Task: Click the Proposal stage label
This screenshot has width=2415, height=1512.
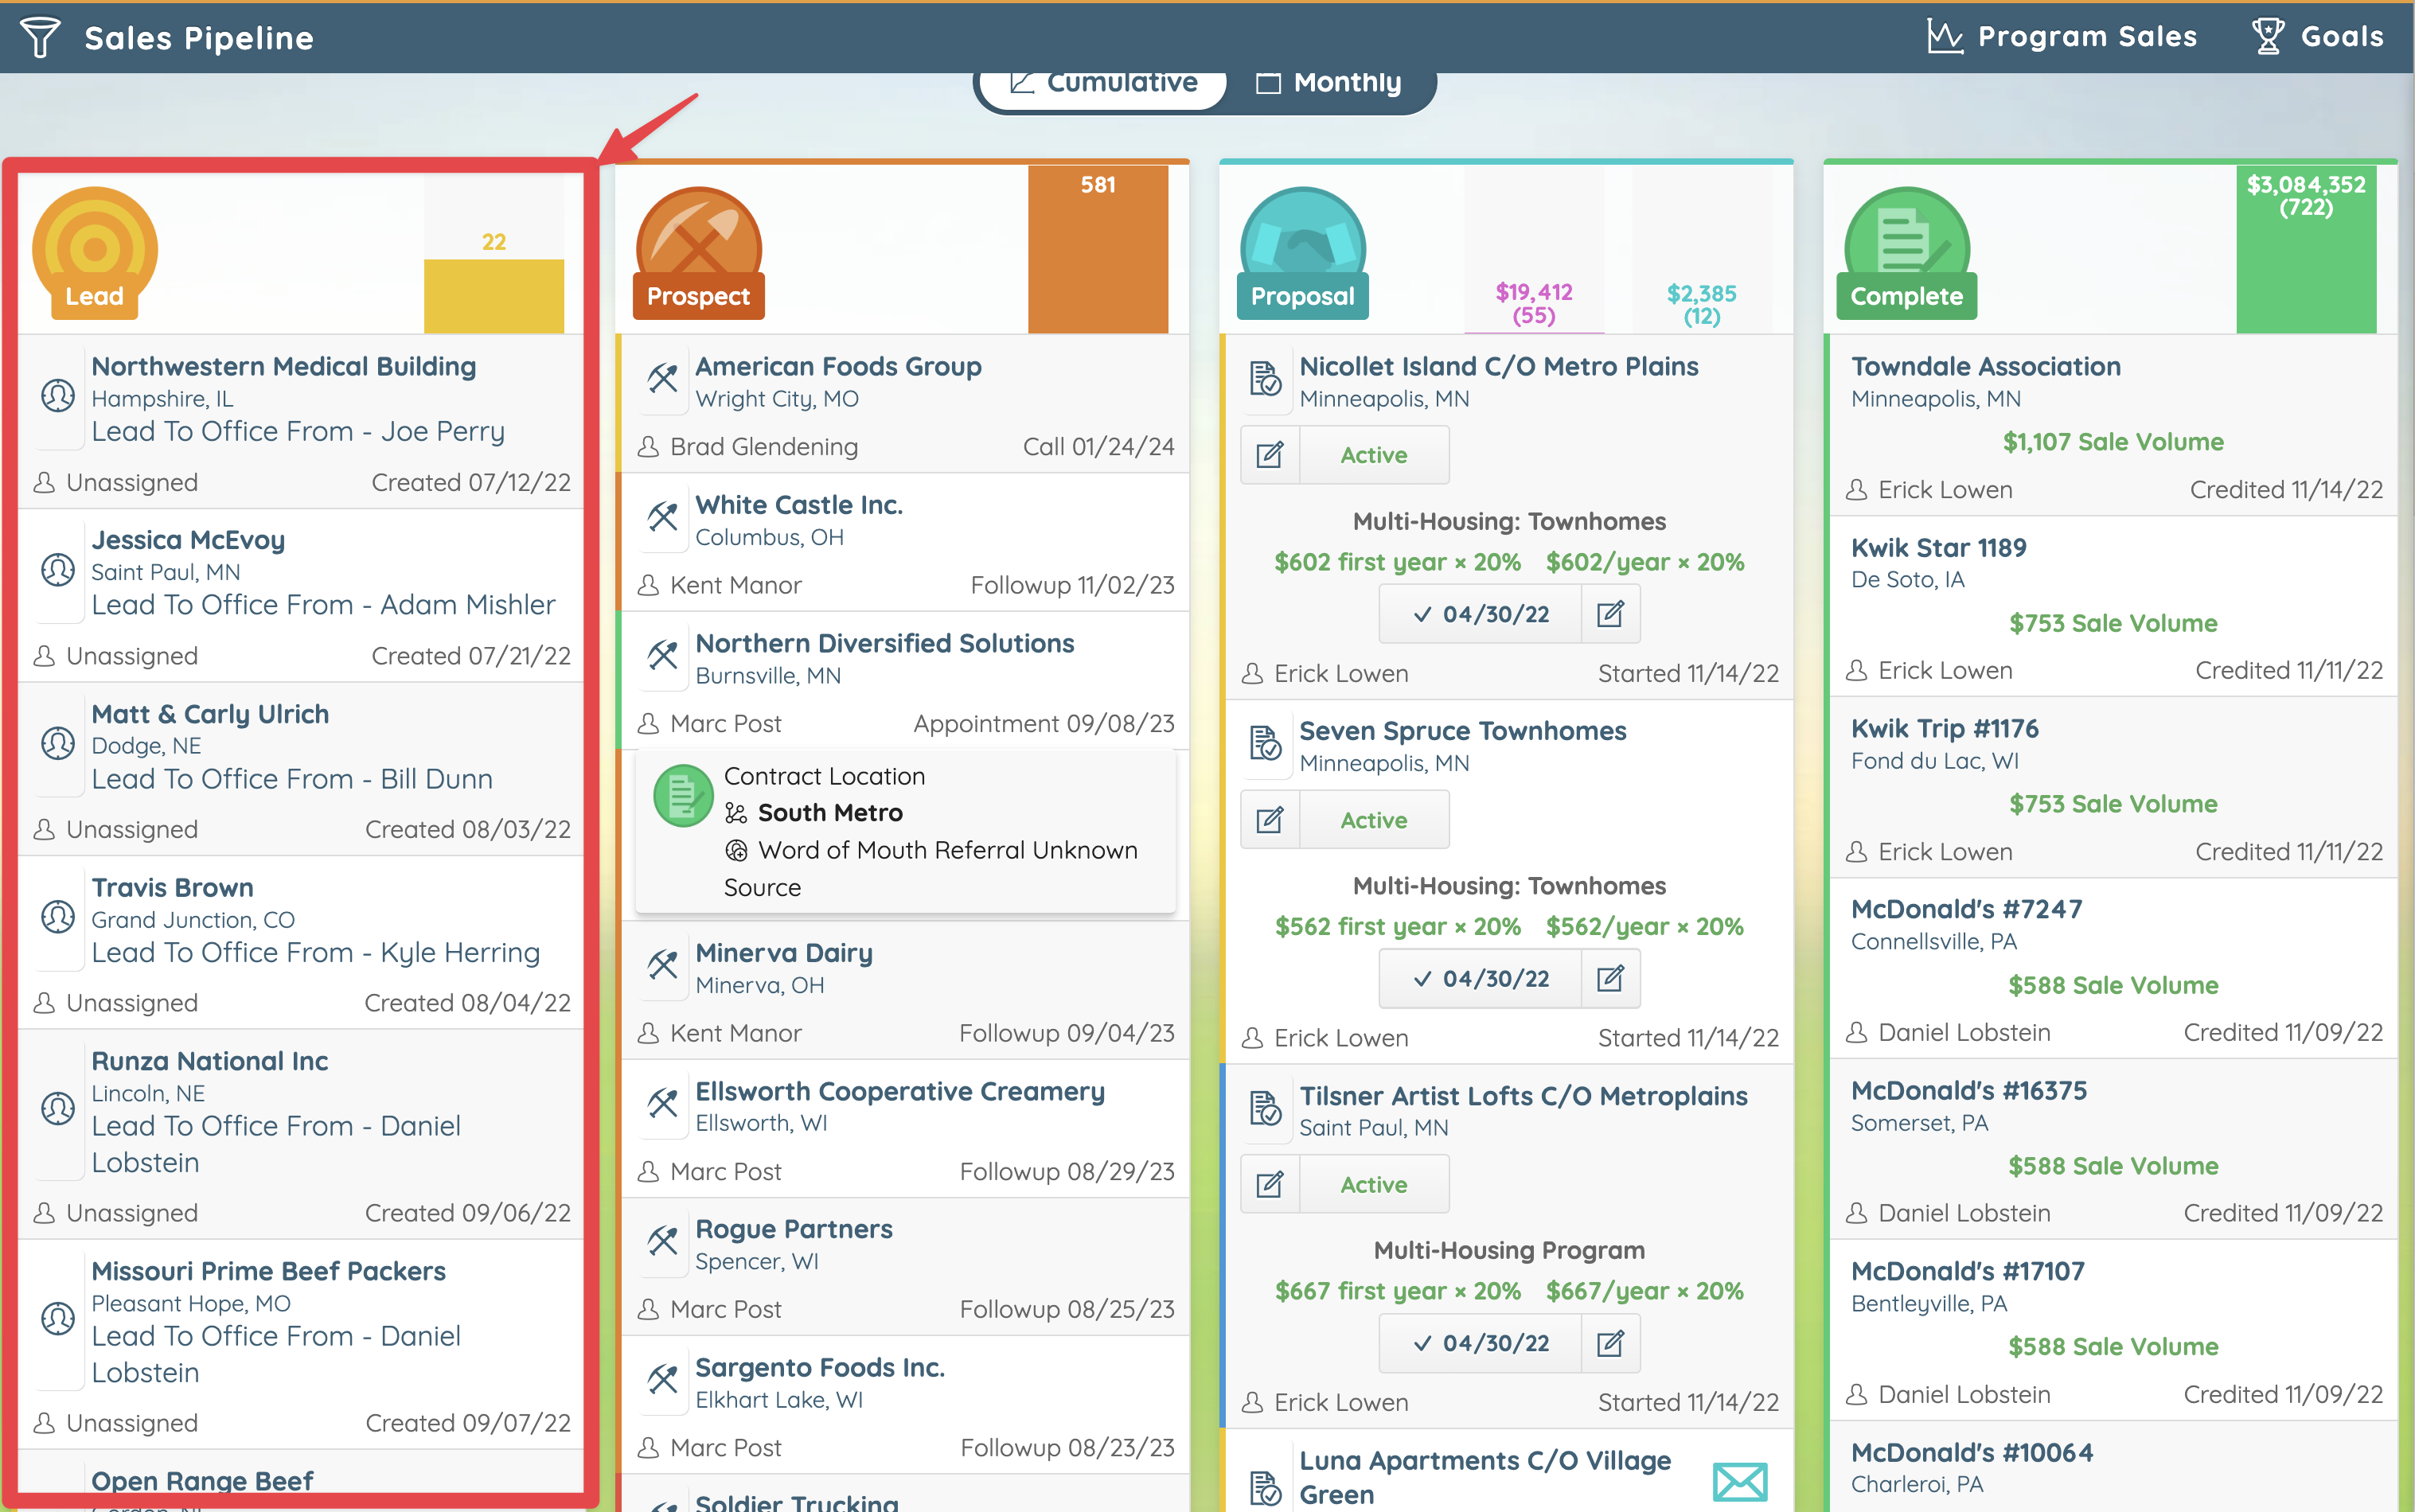Action: [x=1302, y=296]
